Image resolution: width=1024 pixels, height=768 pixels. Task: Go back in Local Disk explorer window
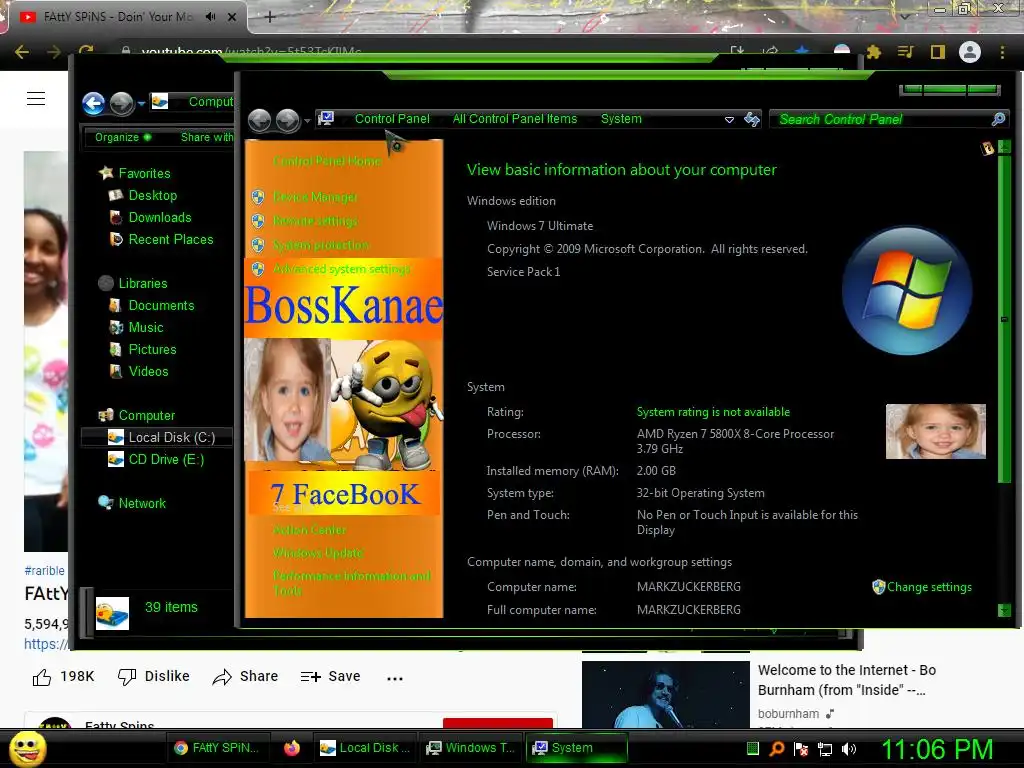pyautogui.click(x=93, y=103)
